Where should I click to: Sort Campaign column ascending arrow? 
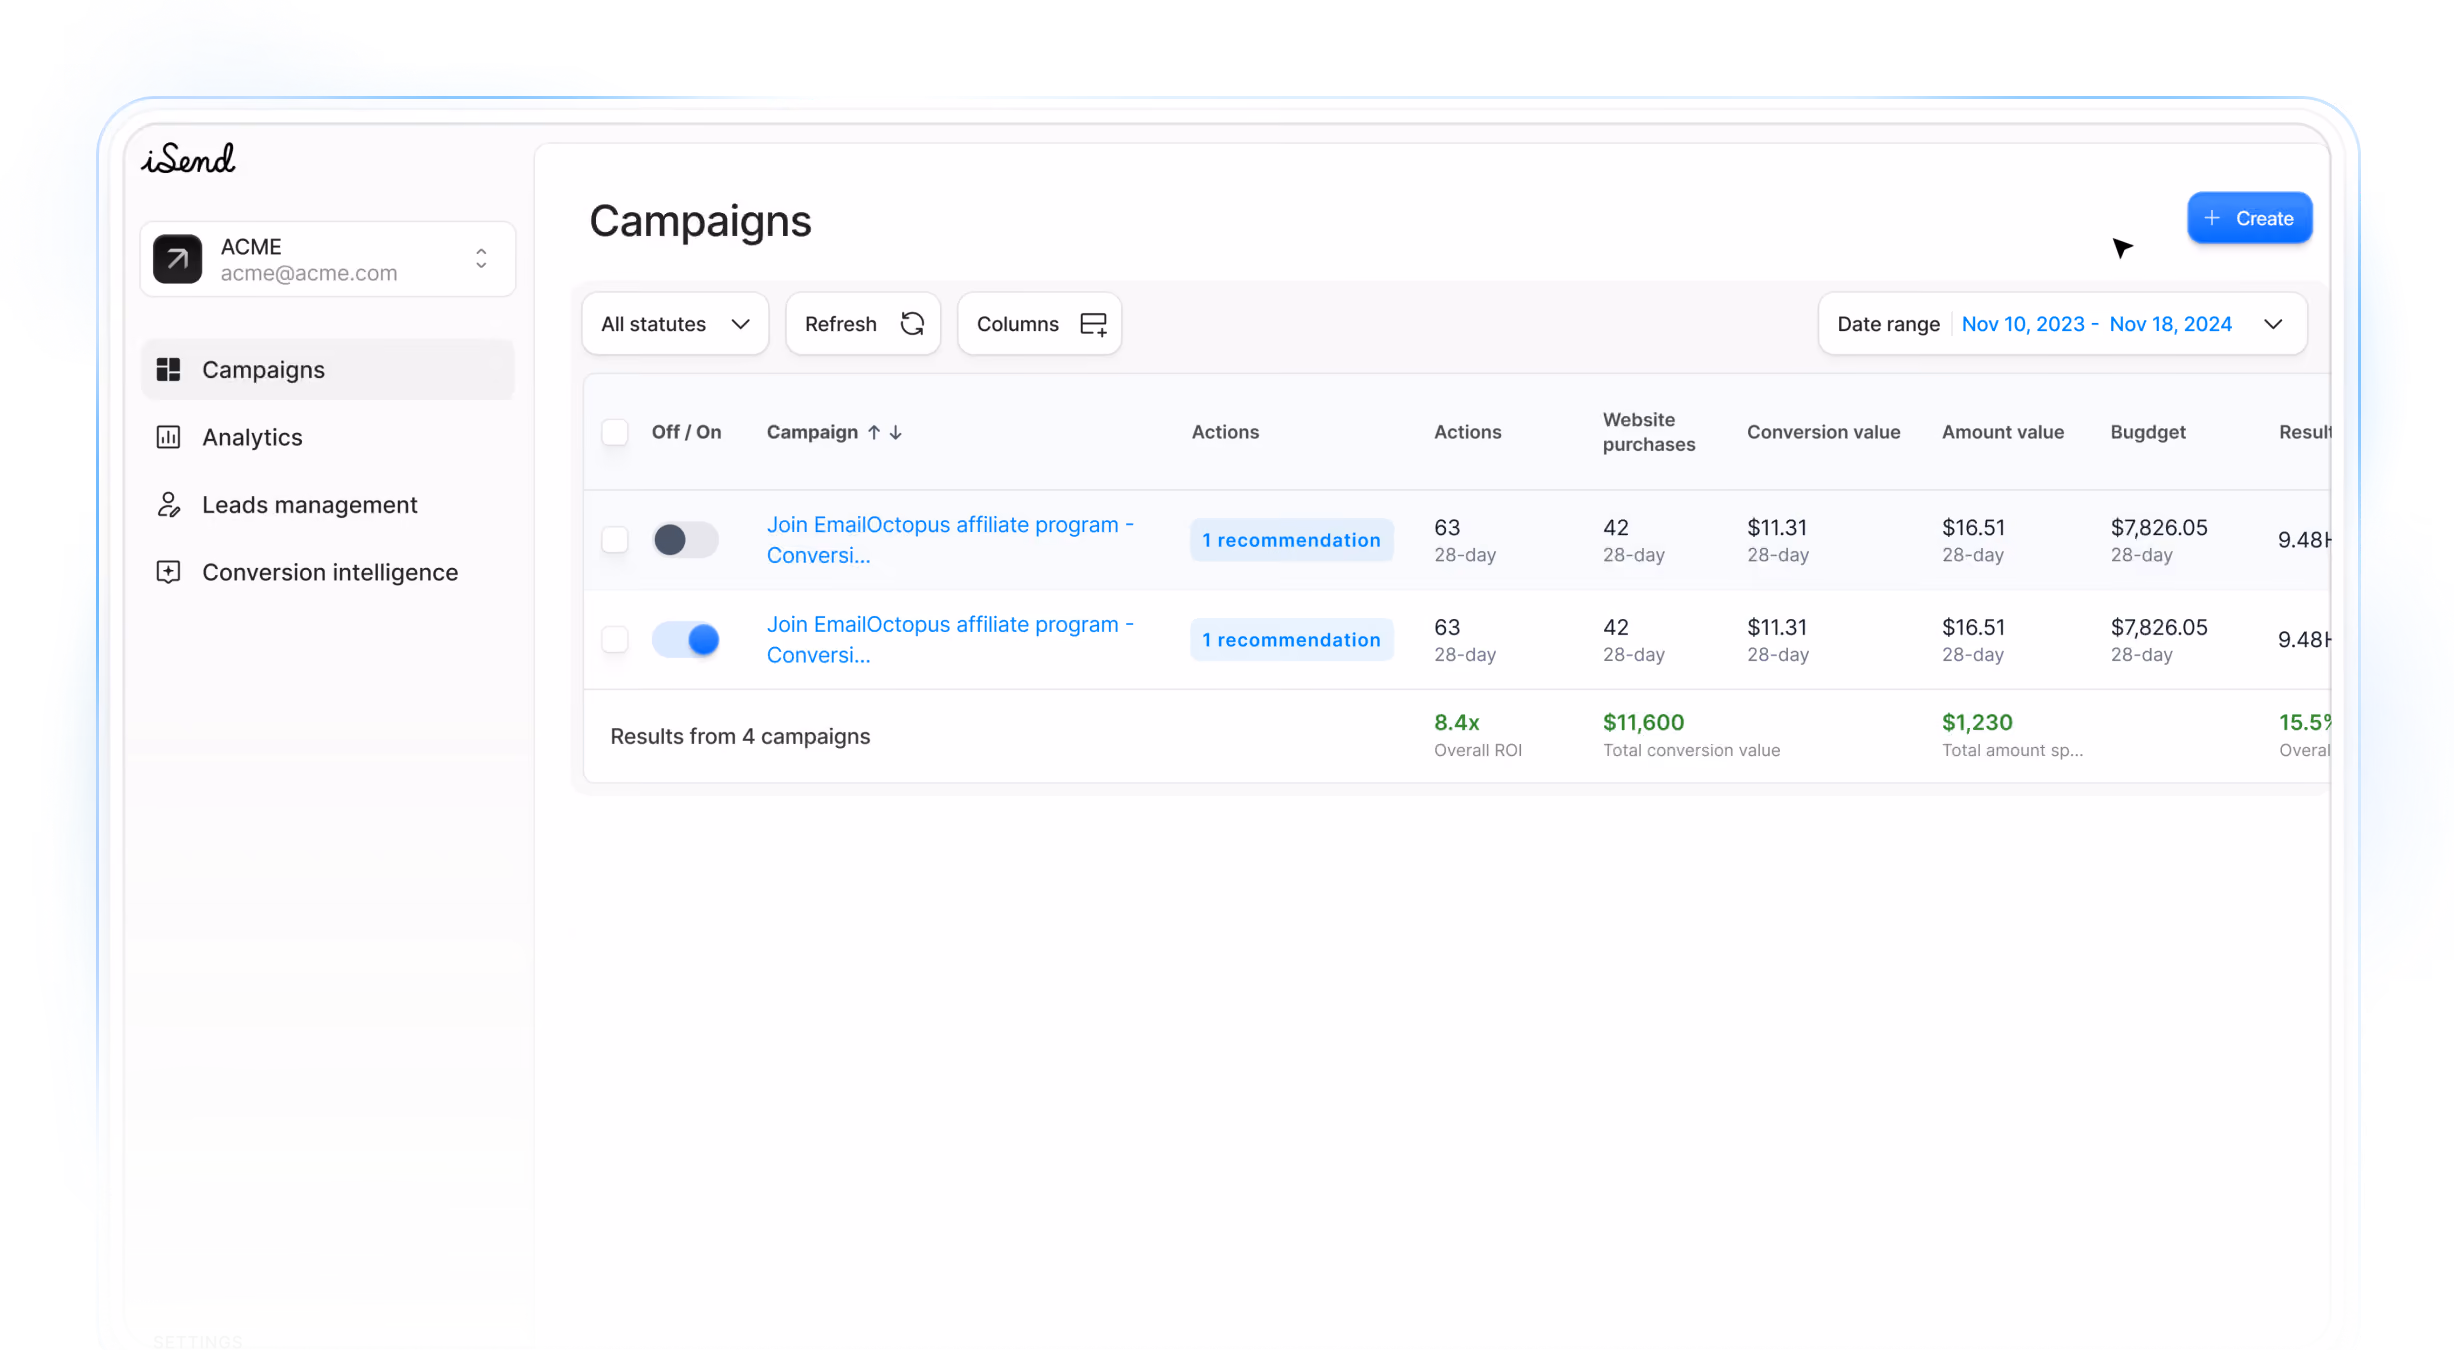coord(874,432)
